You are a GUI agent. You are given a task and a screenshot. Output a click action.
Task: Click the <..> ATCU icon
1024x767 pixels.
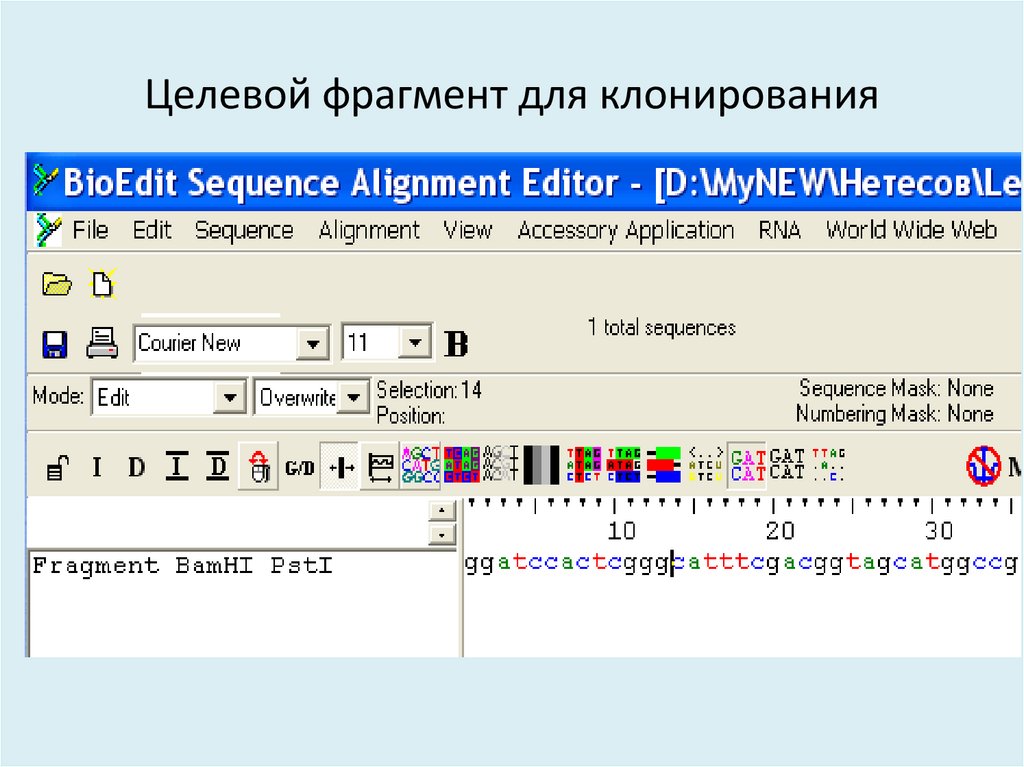705,465
